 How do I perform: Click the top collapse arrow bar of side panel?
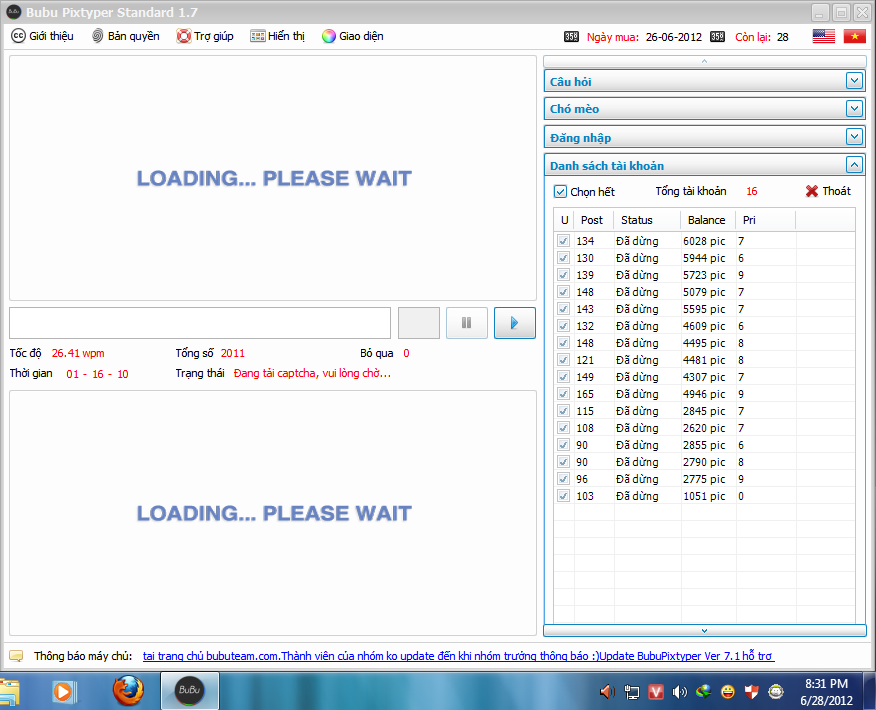coord(704,61)
